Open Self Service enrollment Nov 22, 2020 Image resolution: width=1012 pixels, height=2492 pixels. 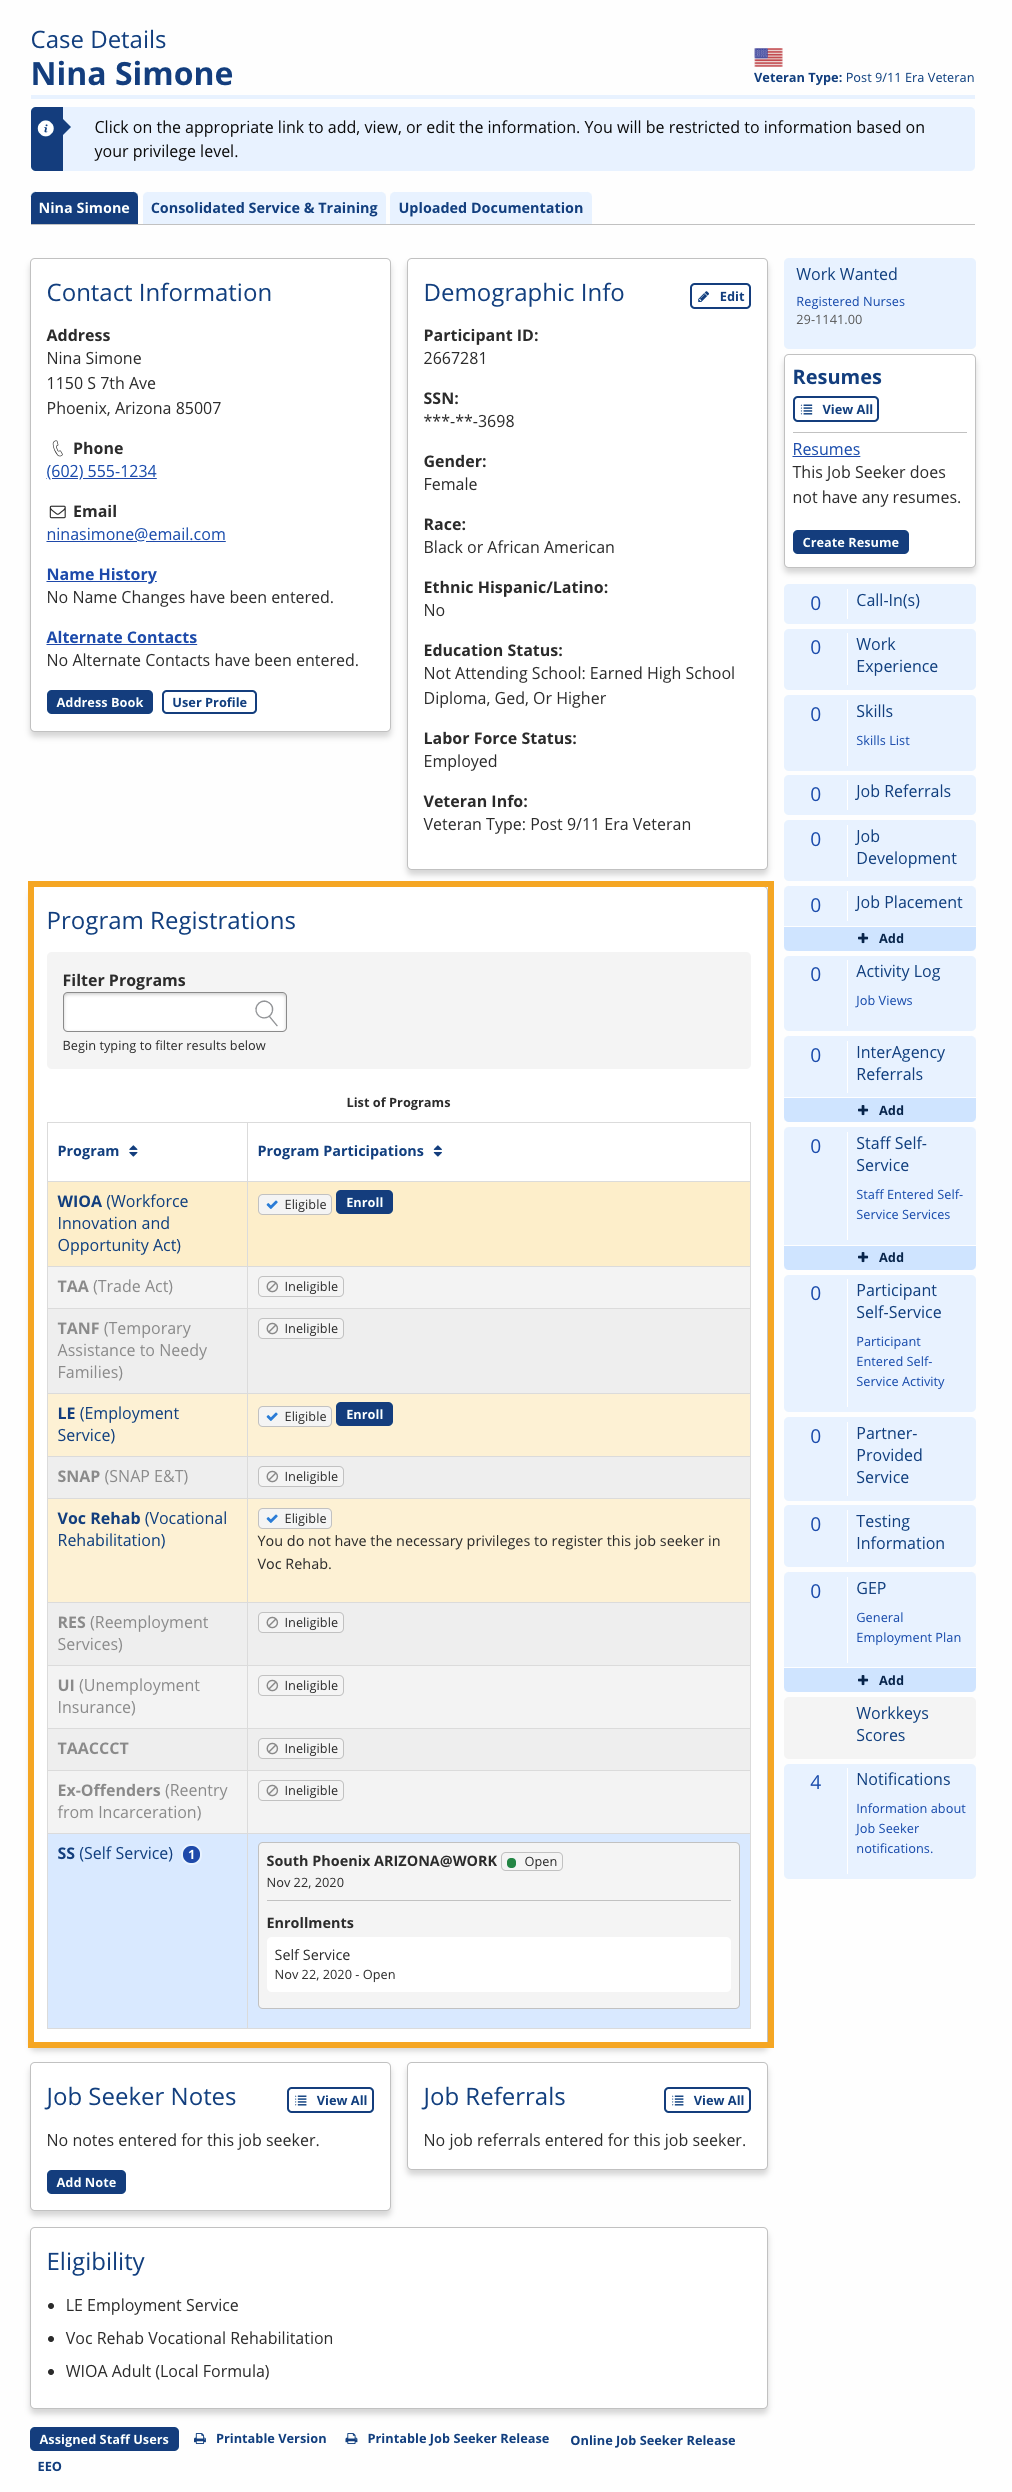[498, 1964]
